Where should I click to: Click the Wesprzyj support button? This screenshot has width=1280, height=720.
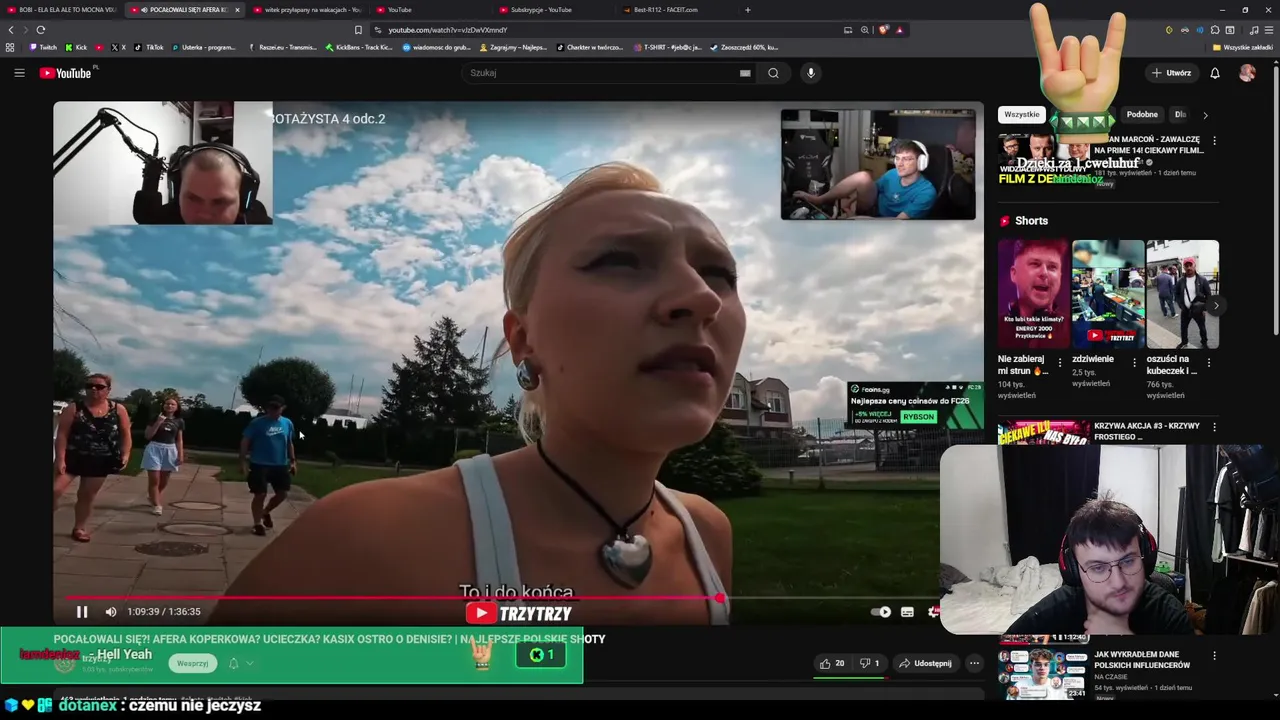192,663
